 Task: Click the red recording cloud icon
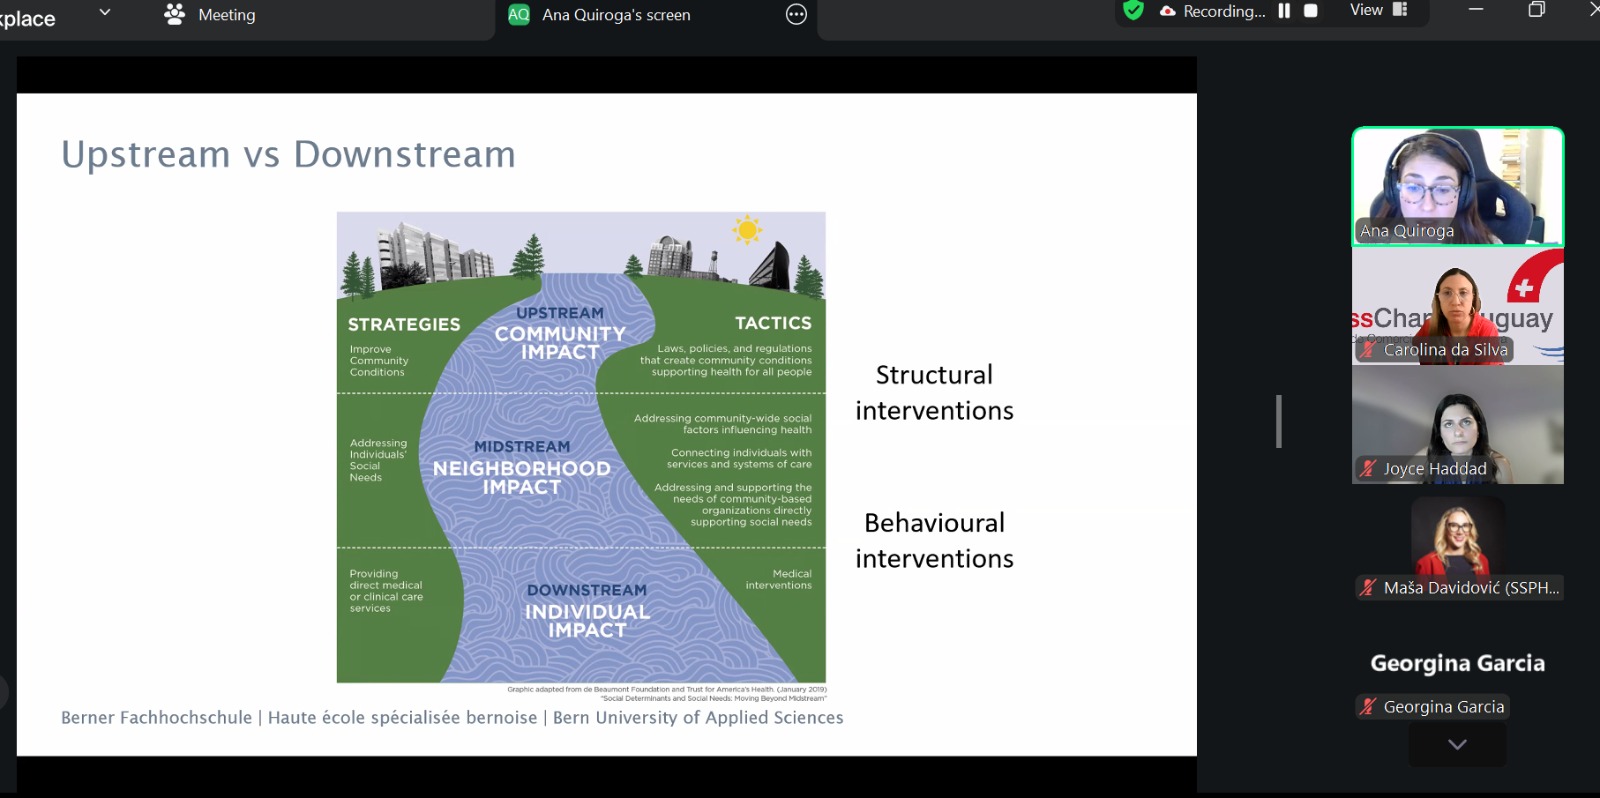coord(1167,11)
